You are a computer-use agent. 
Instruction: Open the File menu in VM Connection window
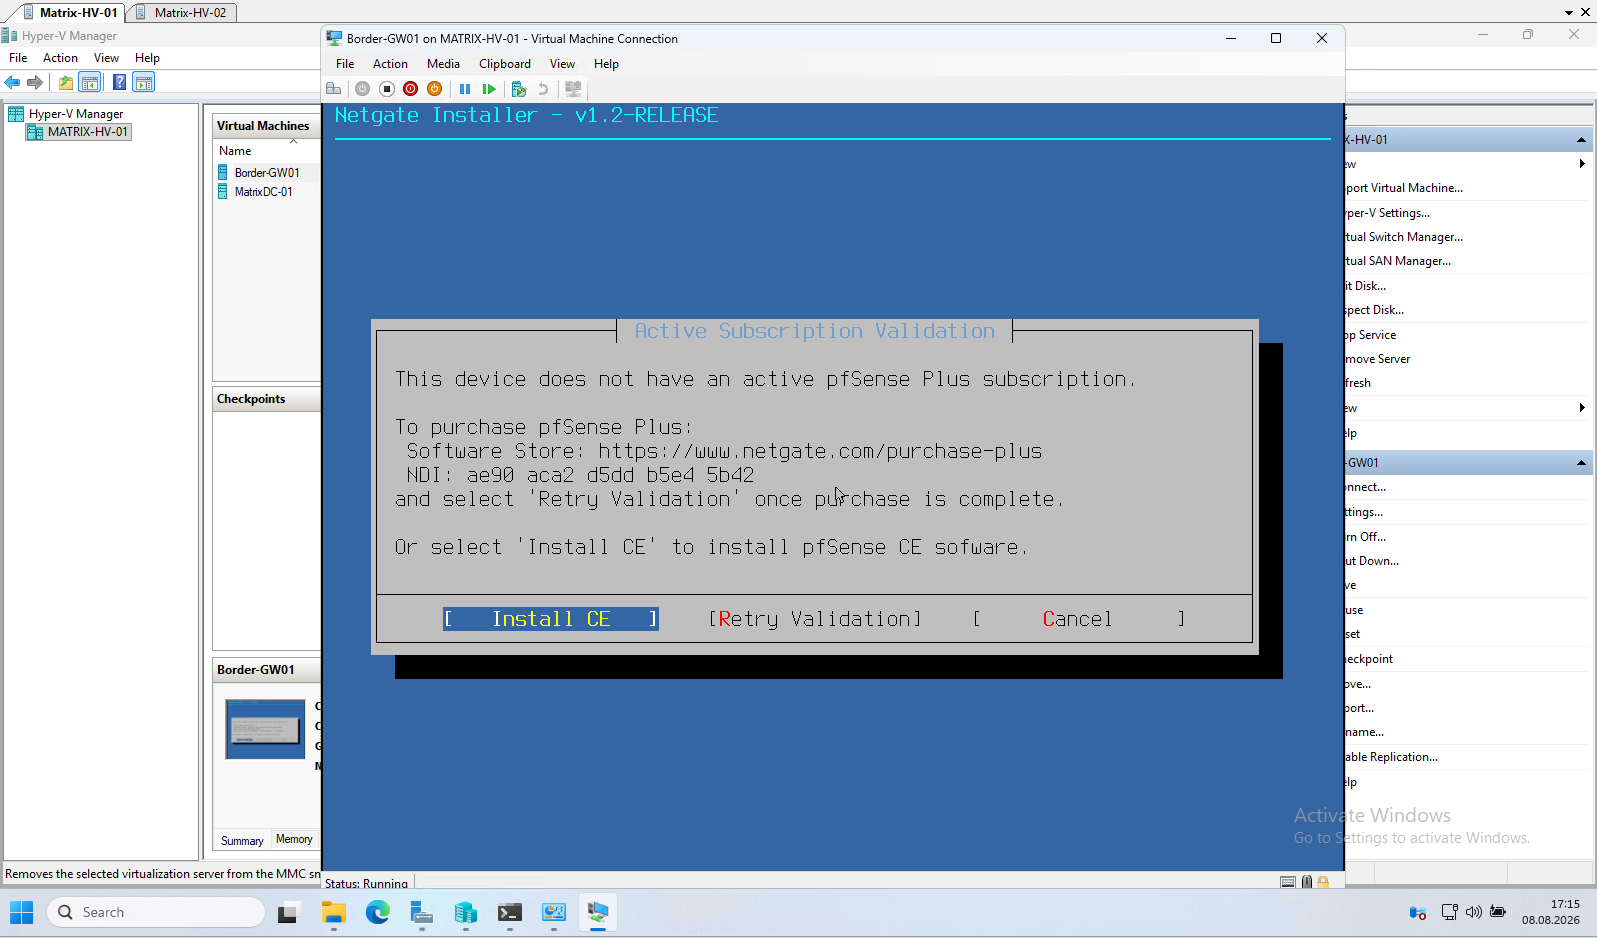point(345,64)
